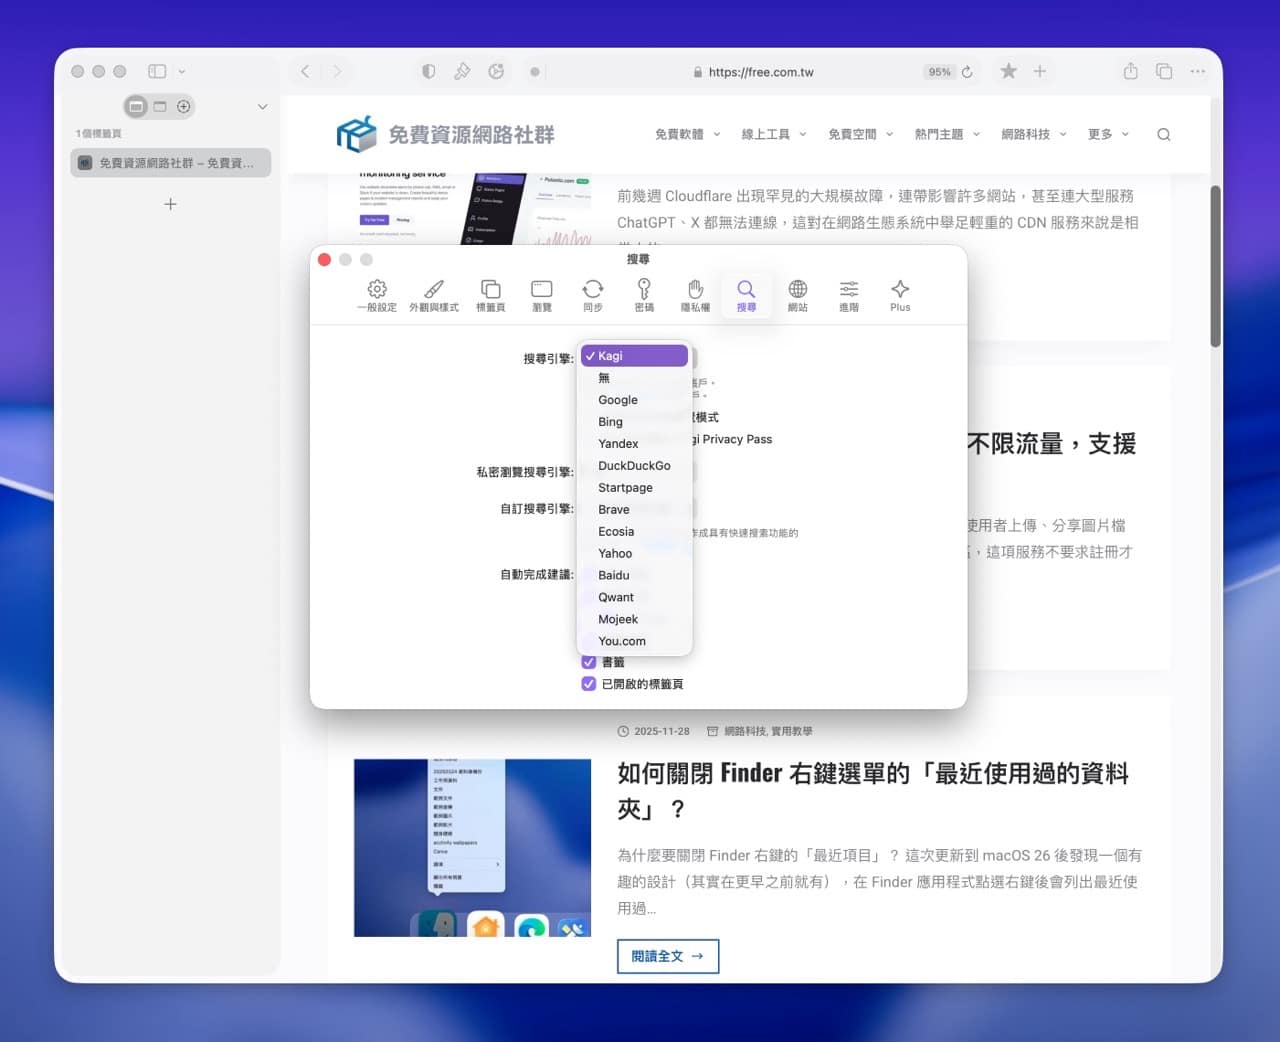Viewport: 1280px width, 1042px height.
Task: Click the share icon in the browser toolbar
Action: [1129, 71]
